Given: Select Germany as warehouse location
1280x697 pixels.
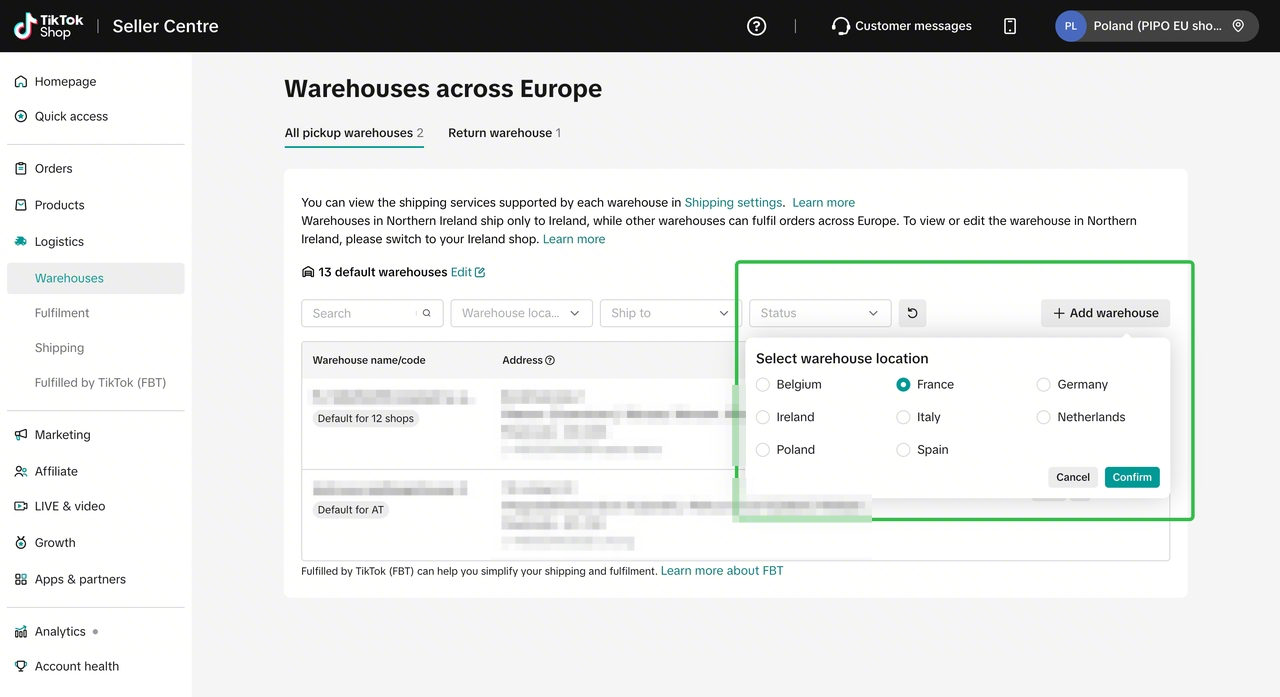Looking at the screenshot, I should [x=1044, y=384].
